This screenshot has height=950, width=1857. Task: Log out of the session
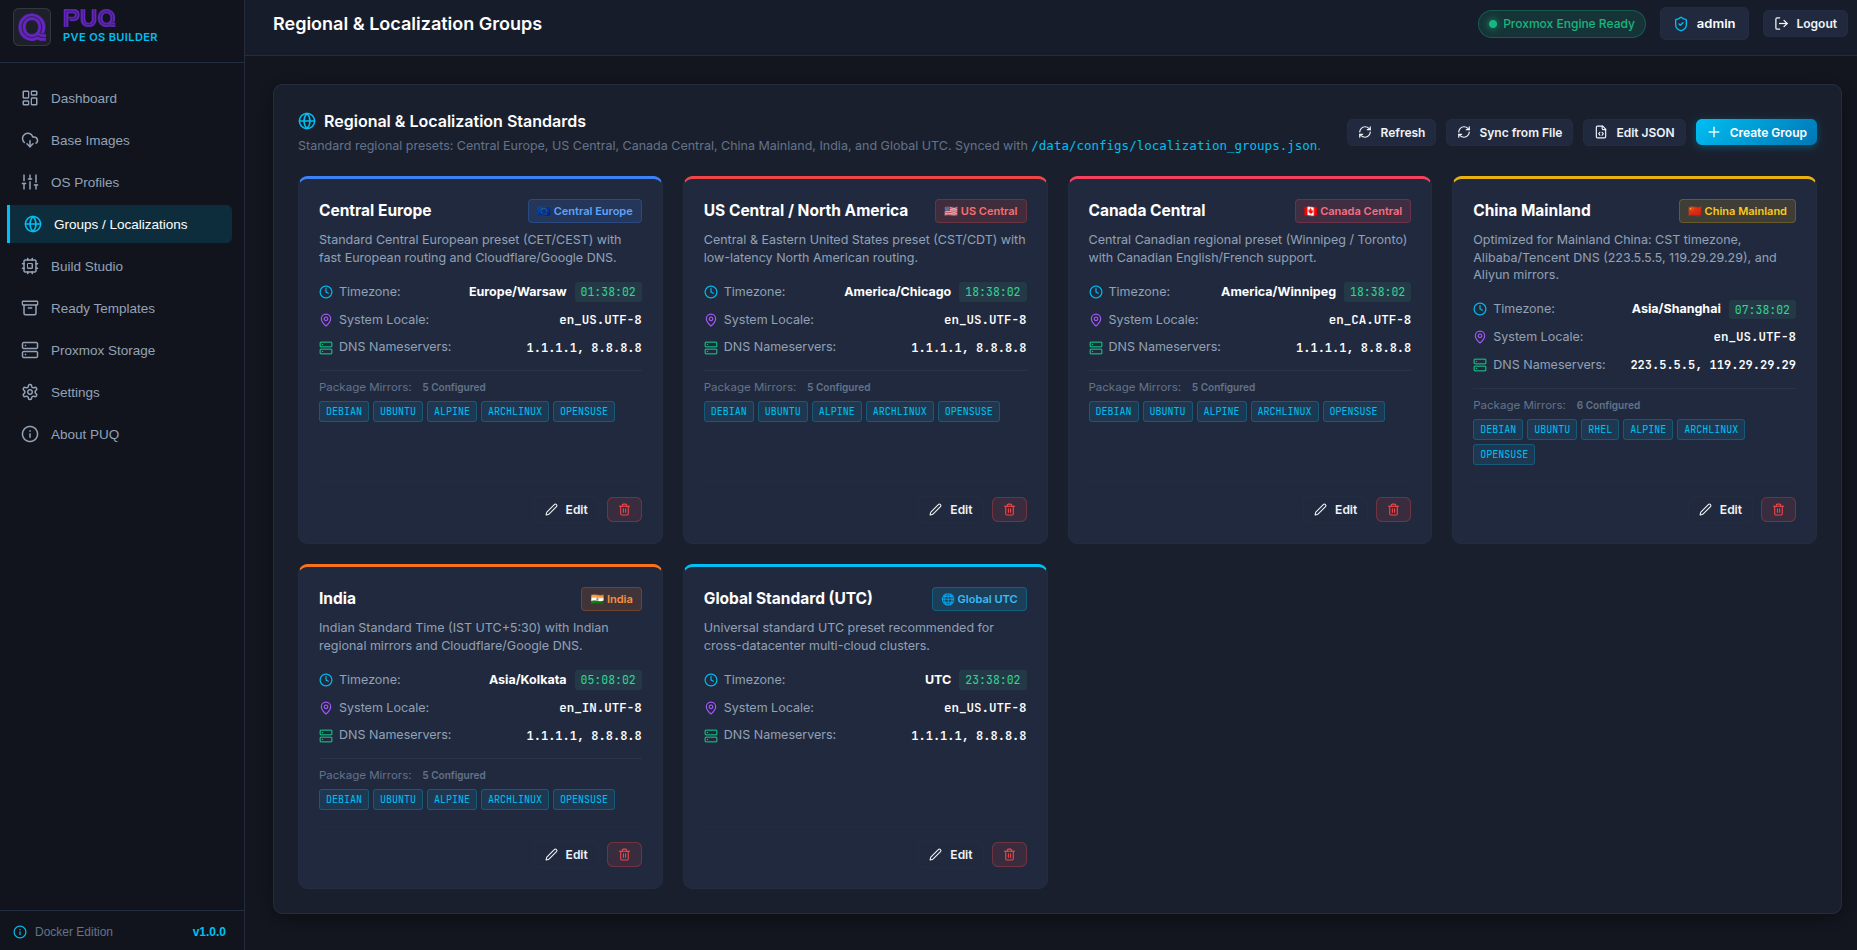pyautogui.click(x=1805, y=24)
